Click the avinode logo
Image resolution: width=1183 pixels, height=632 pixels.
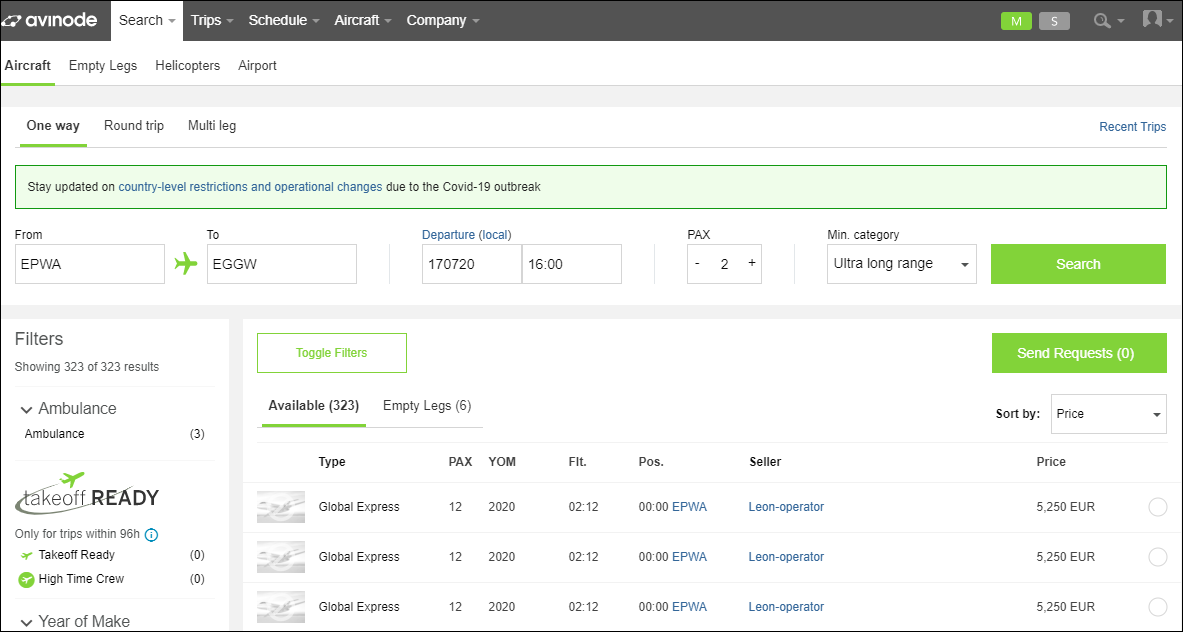click(51, 20)
